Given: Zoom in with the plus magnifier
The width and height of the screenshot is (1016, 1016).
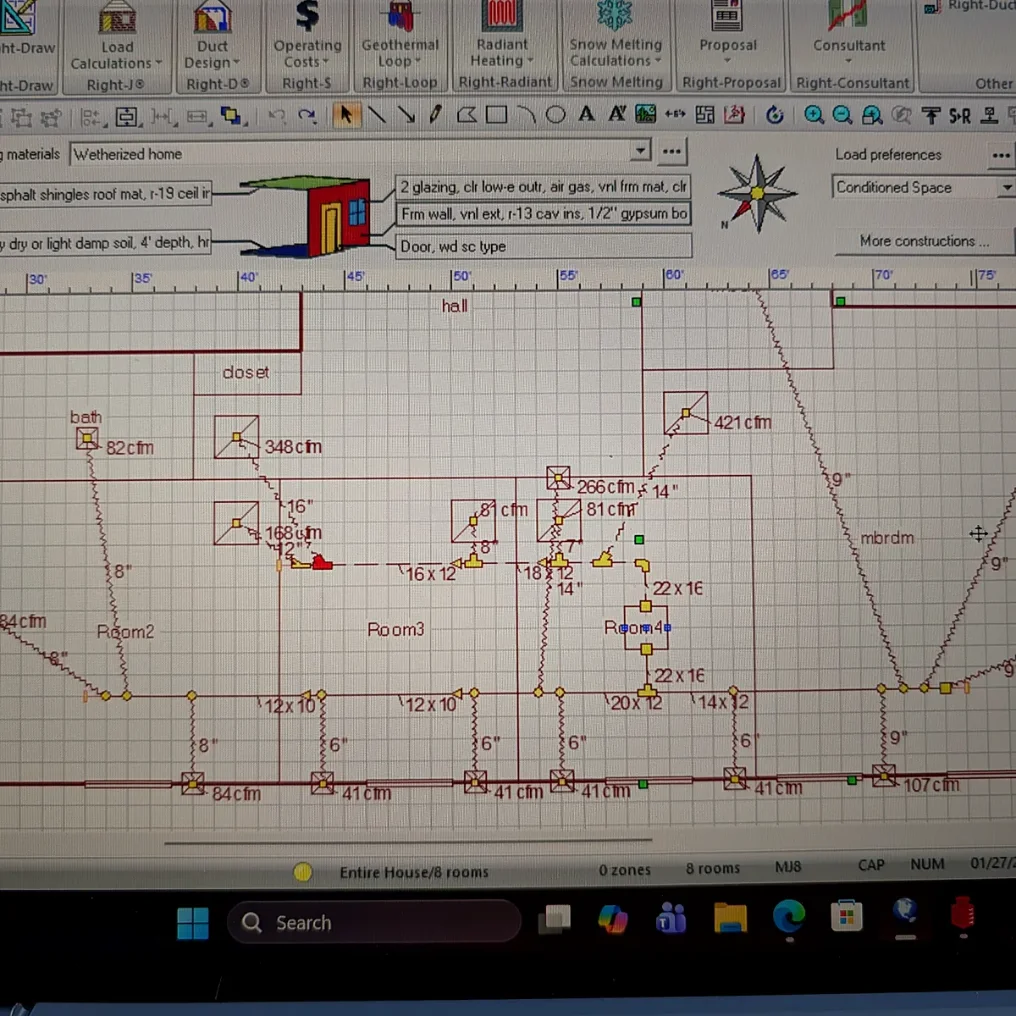Looking at the screenshot, I should [813, 115].
